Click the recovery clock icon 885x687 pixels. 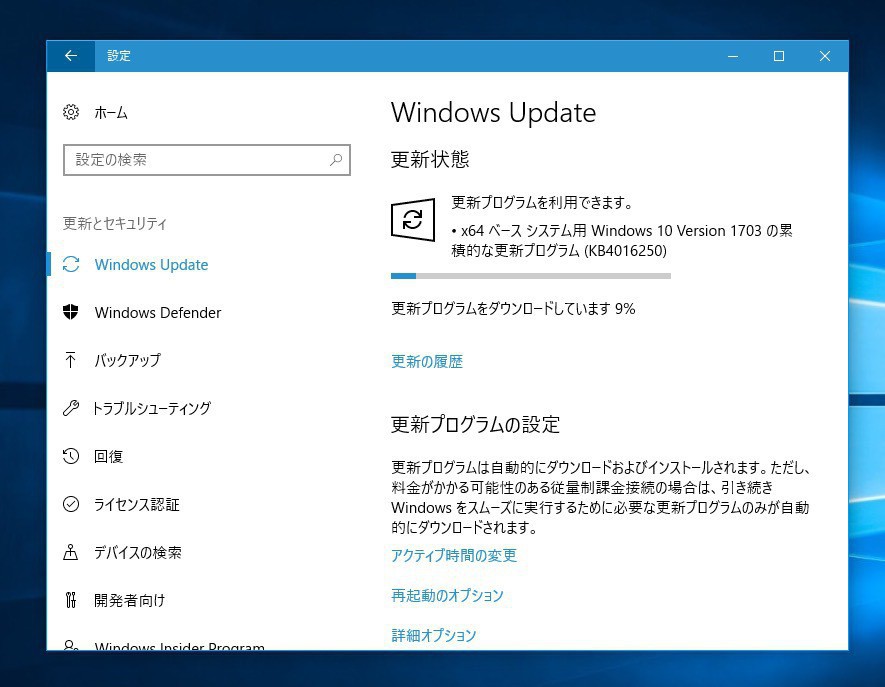(71, 456)
